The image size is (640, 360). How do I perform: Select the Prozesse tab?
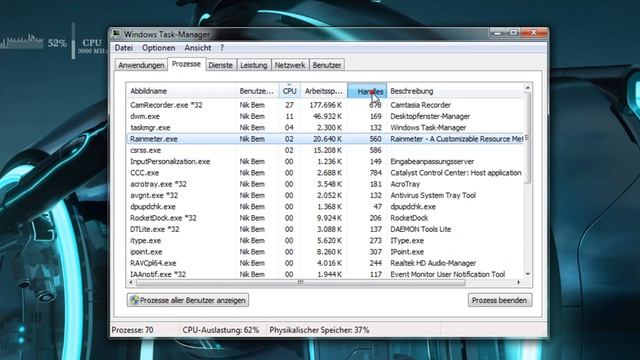coord(186,64)
